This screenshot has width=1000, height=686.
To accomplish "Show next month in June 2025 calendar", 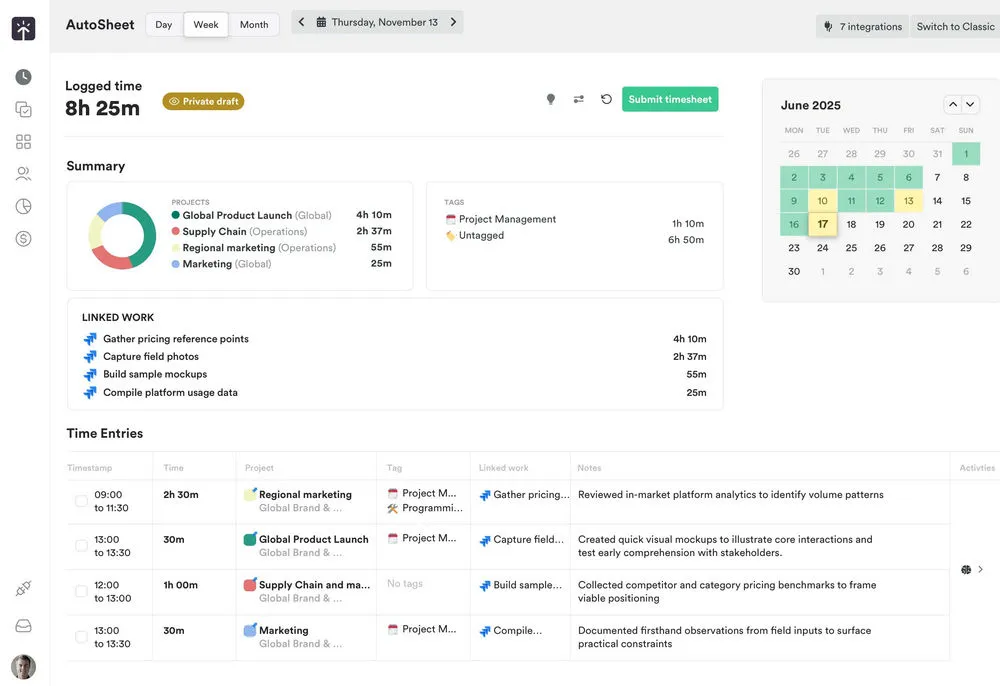I will (x=970, y=105).
